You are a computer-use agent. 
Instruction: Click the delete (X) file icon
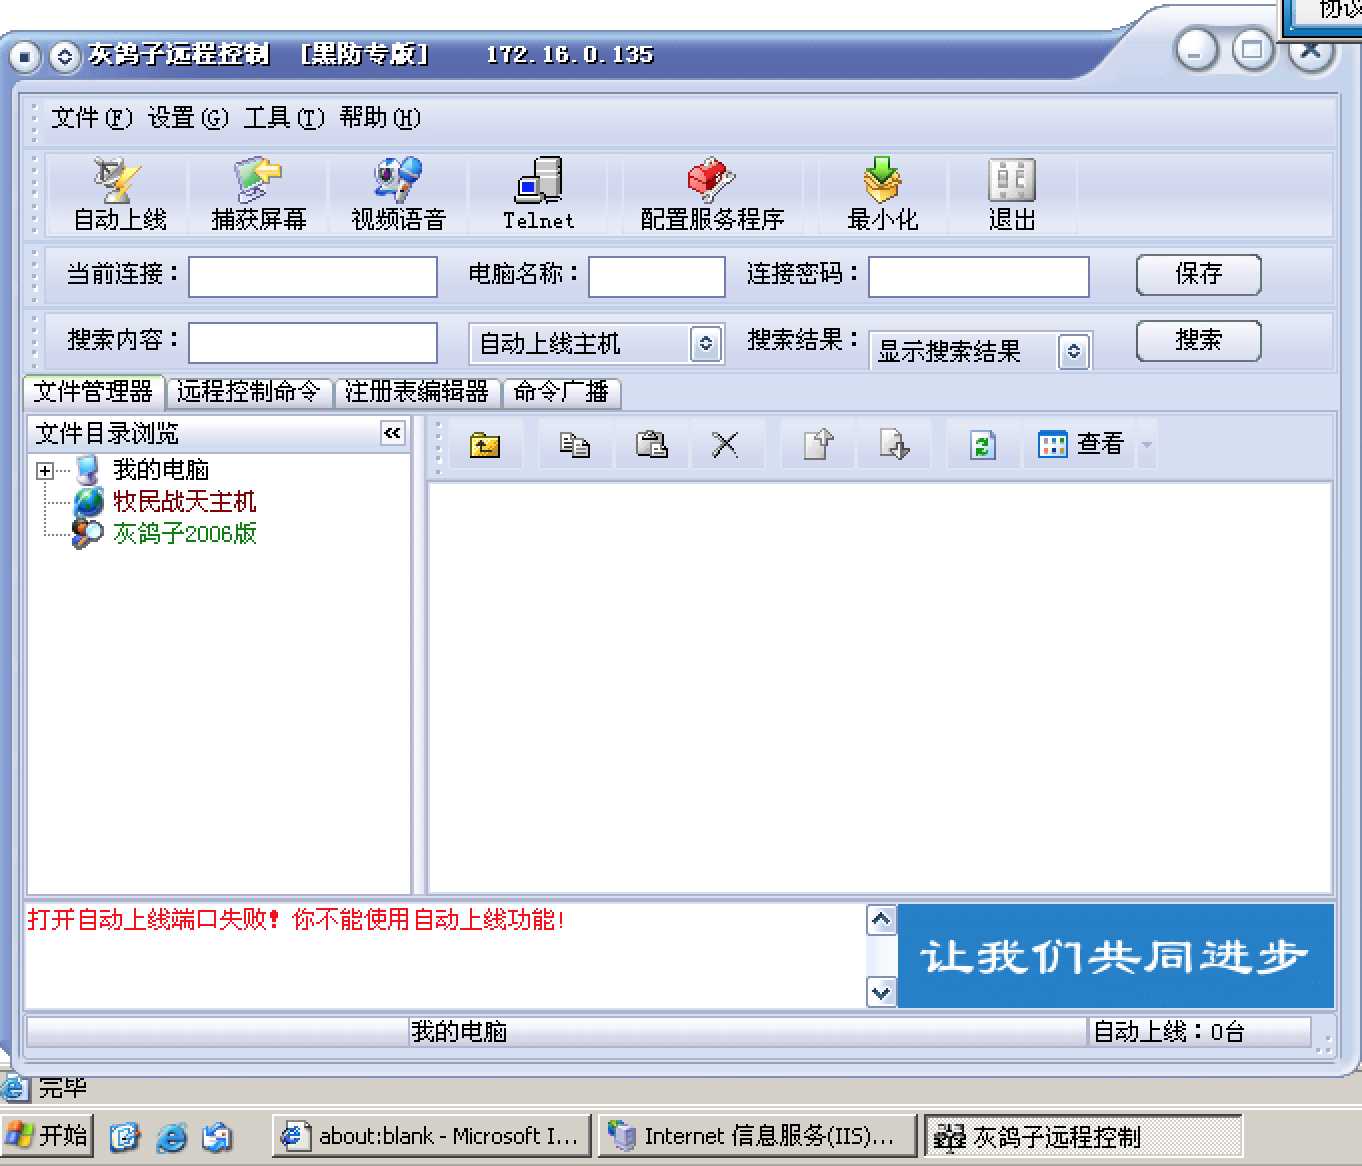tap(725, 445)
